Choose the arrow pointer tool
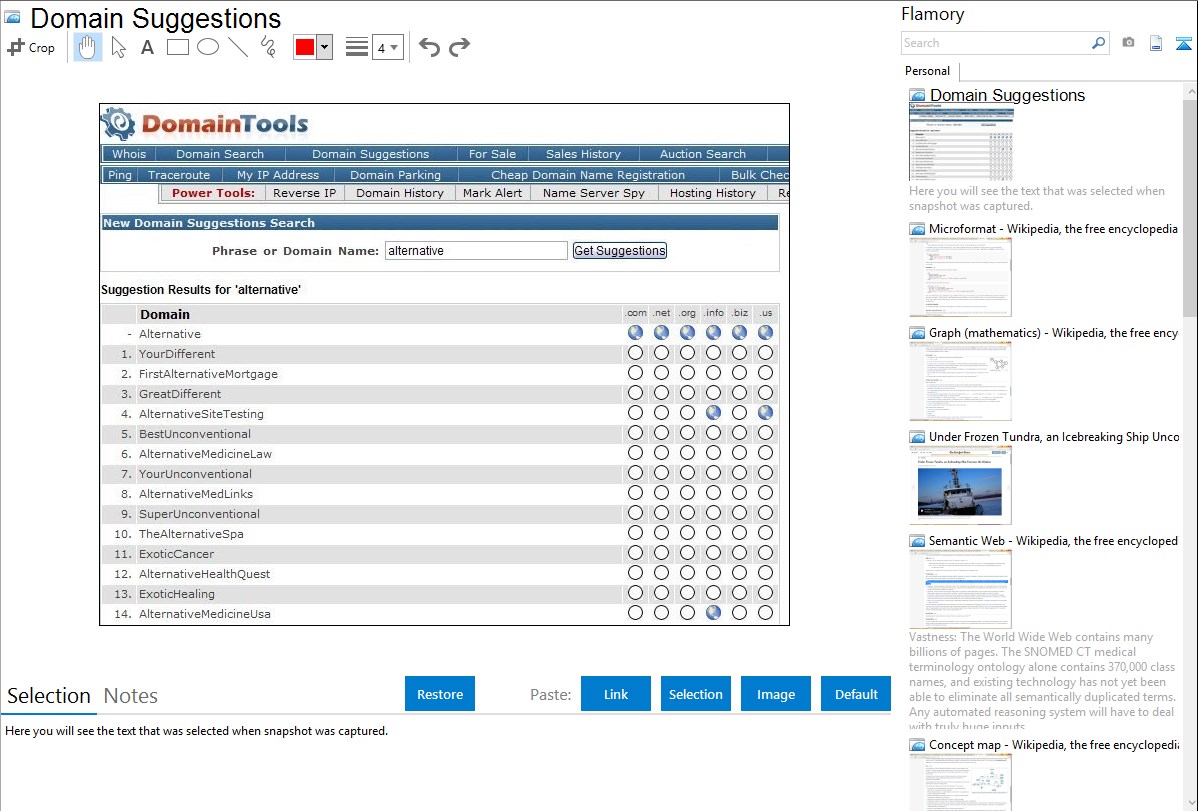This screenshot has width=1198, height=811. coord(118,47)
